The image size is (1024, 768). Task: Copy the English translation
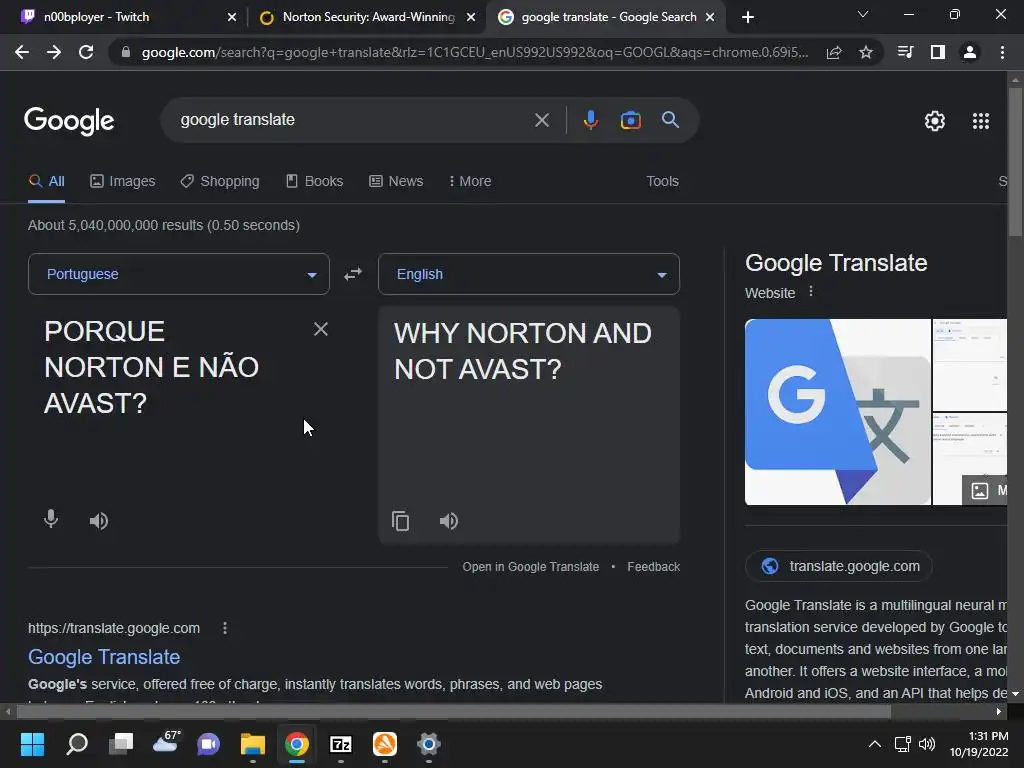[x=400, y=521]
